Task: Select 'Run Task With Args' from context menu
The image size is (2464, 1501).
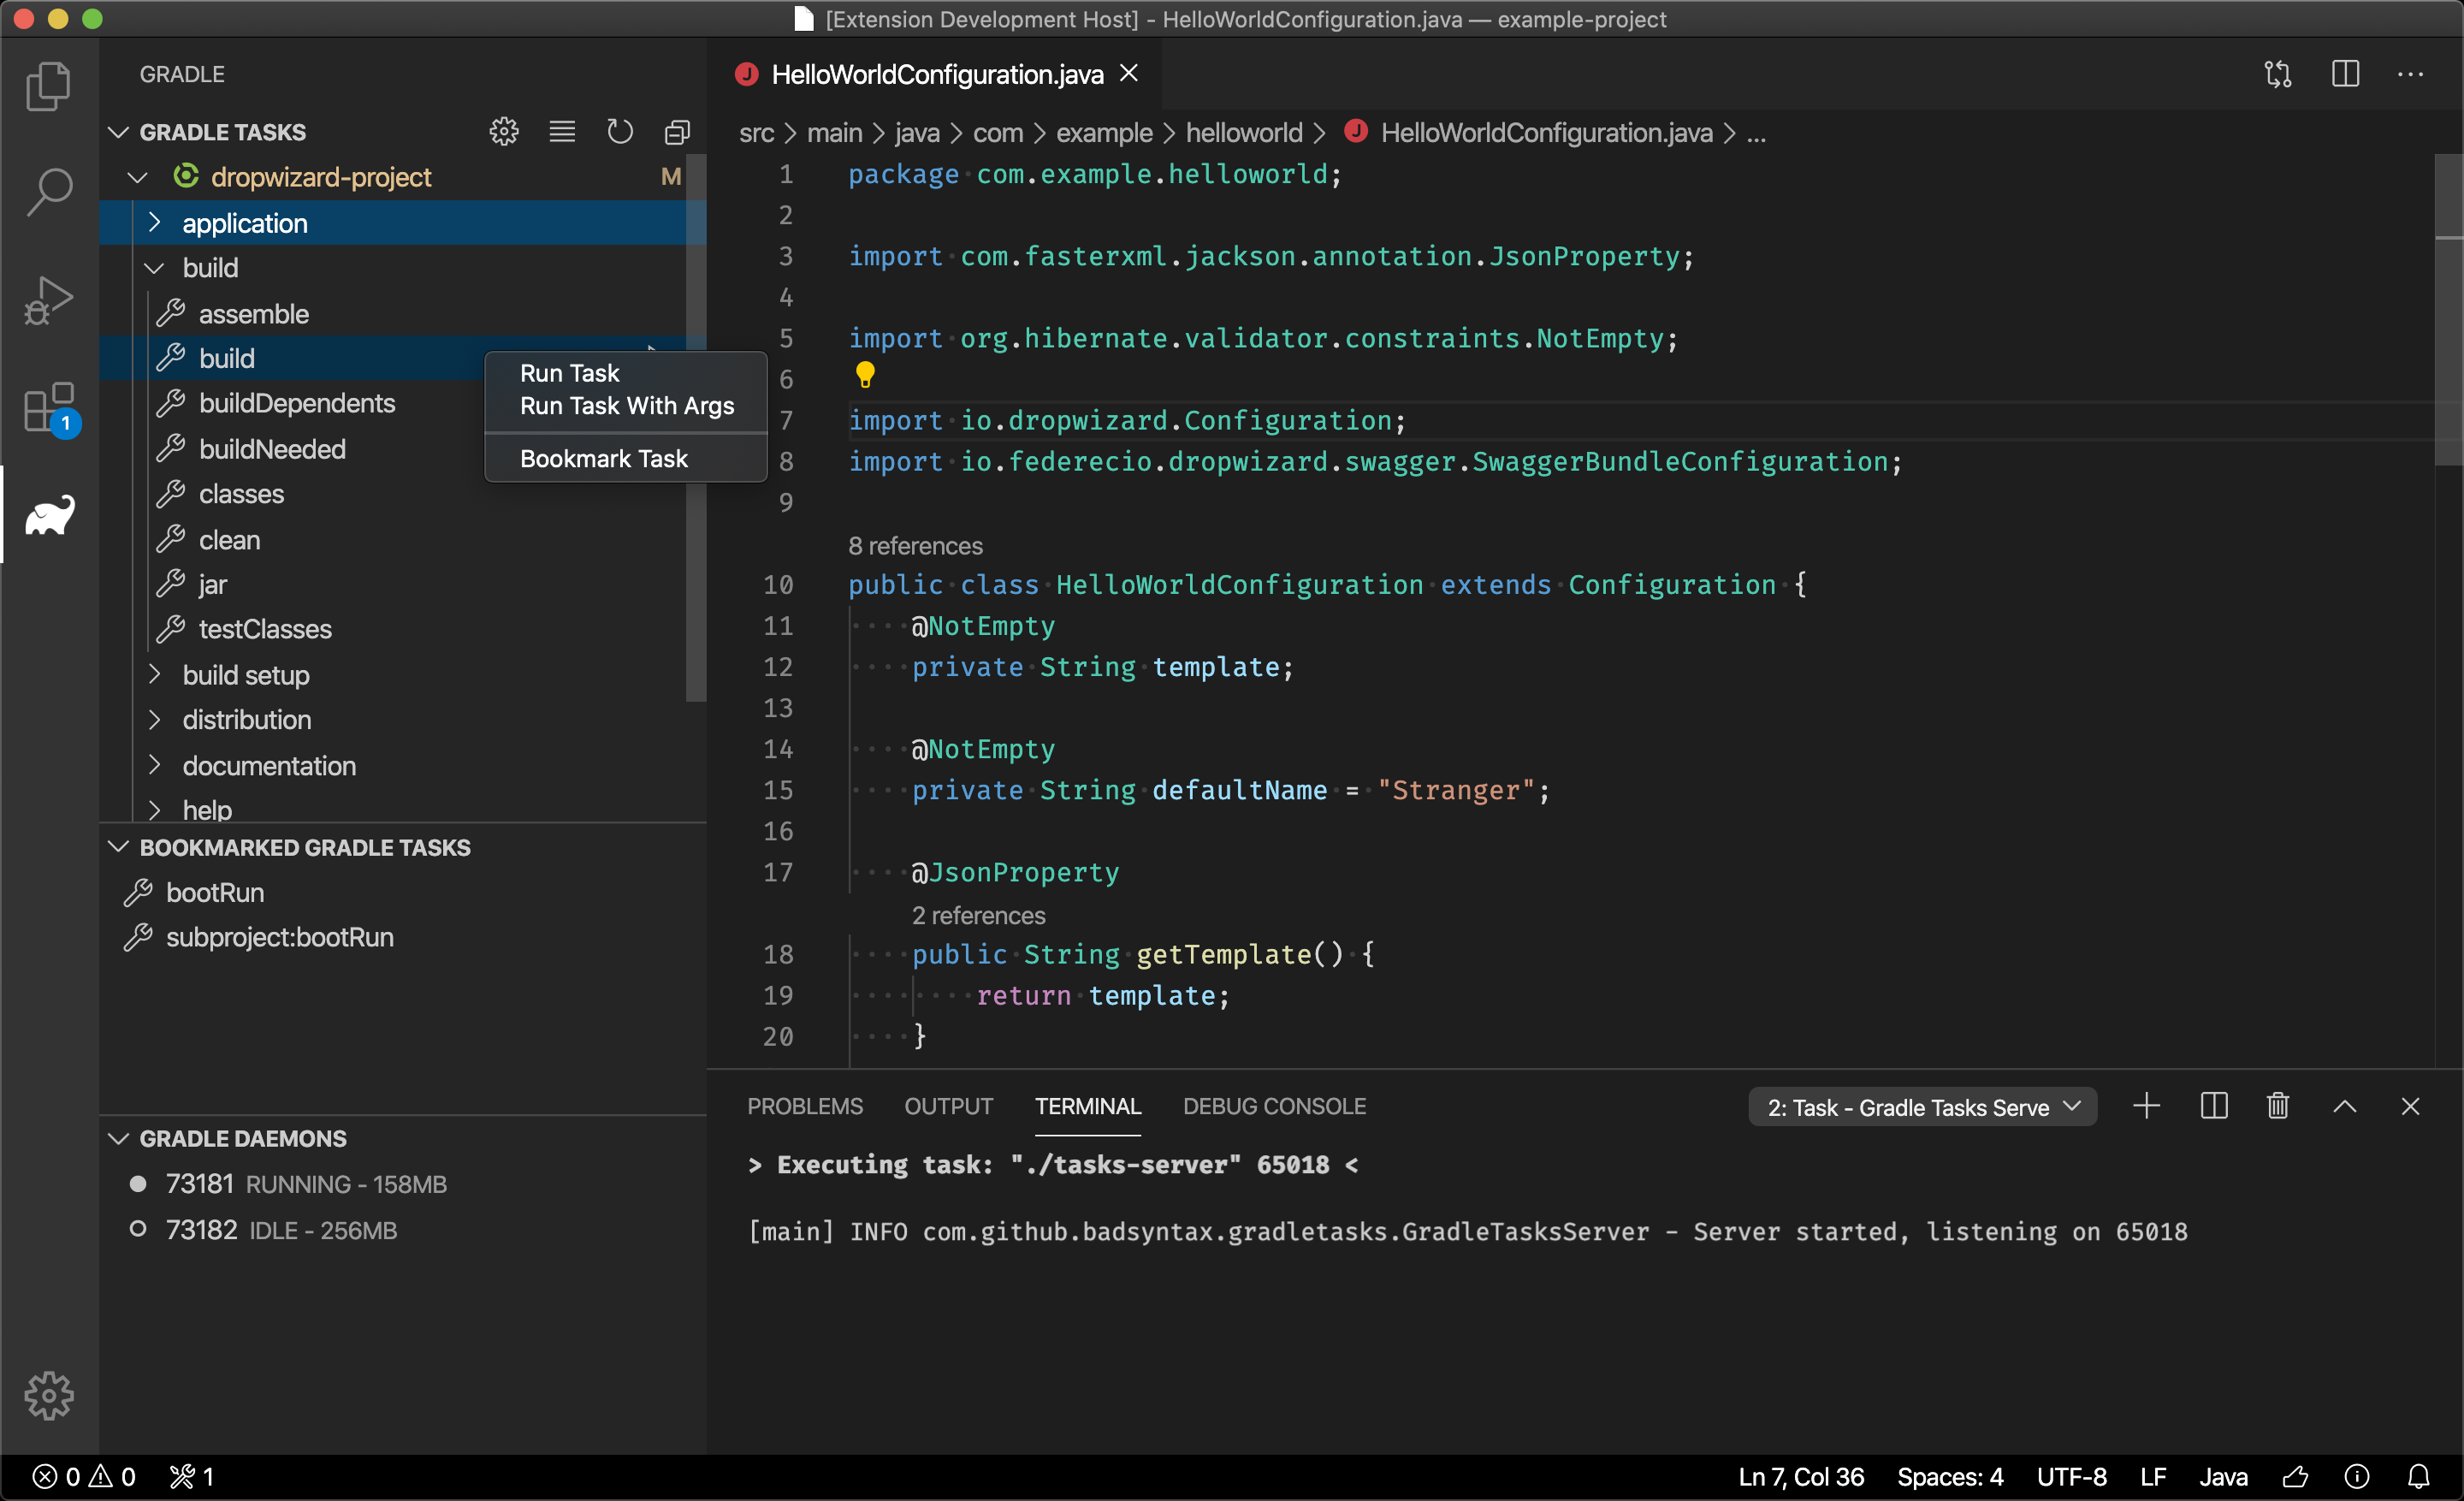Action: pyautogui.click(x=626, y=406)
